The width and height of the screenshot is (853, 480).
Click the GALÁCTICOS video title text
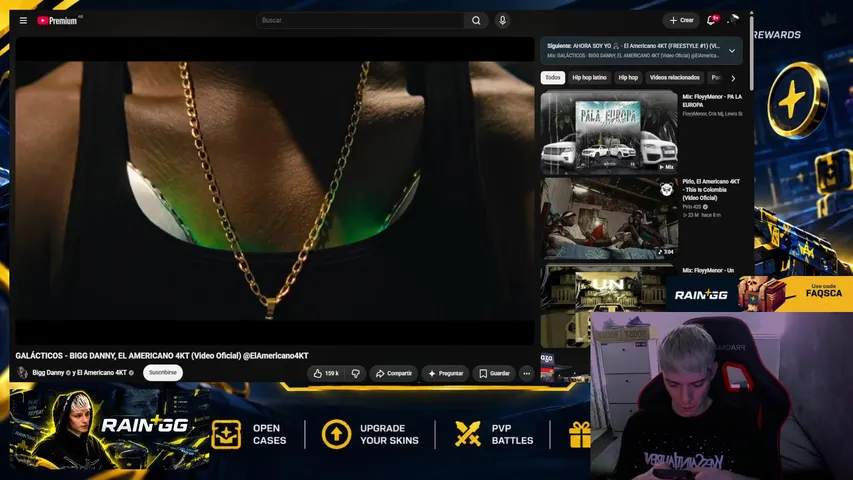tap(162, 355)
